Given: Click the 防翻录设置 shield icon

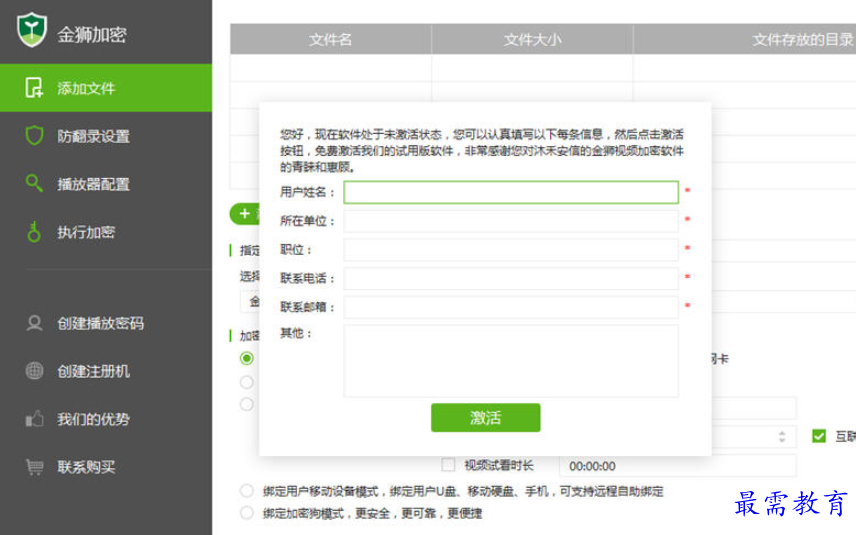Looking at the screenshot, I should (34, 135).
